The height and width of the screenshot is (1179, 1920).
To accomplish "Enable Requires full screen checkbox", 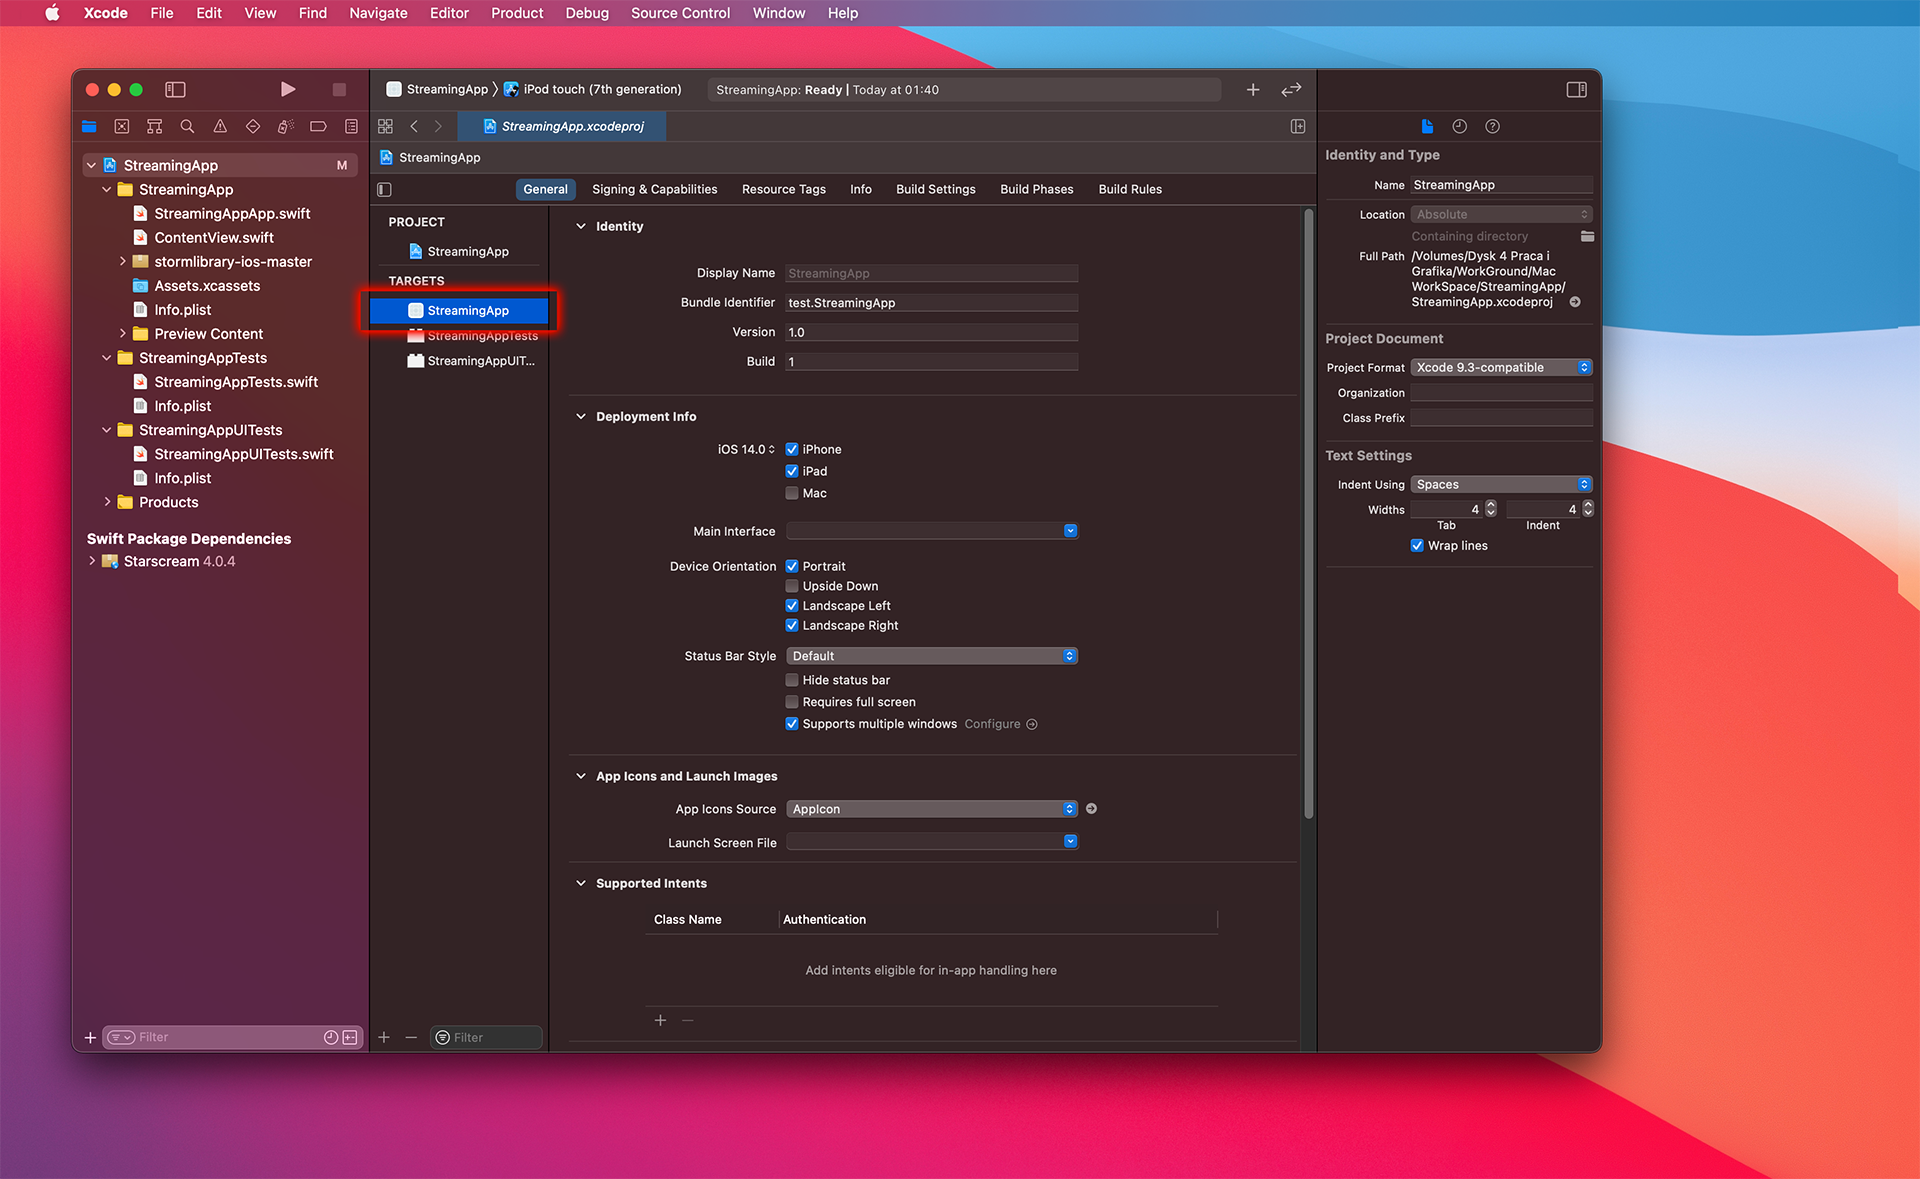I will pyautogui.click(x=792, y=702).
